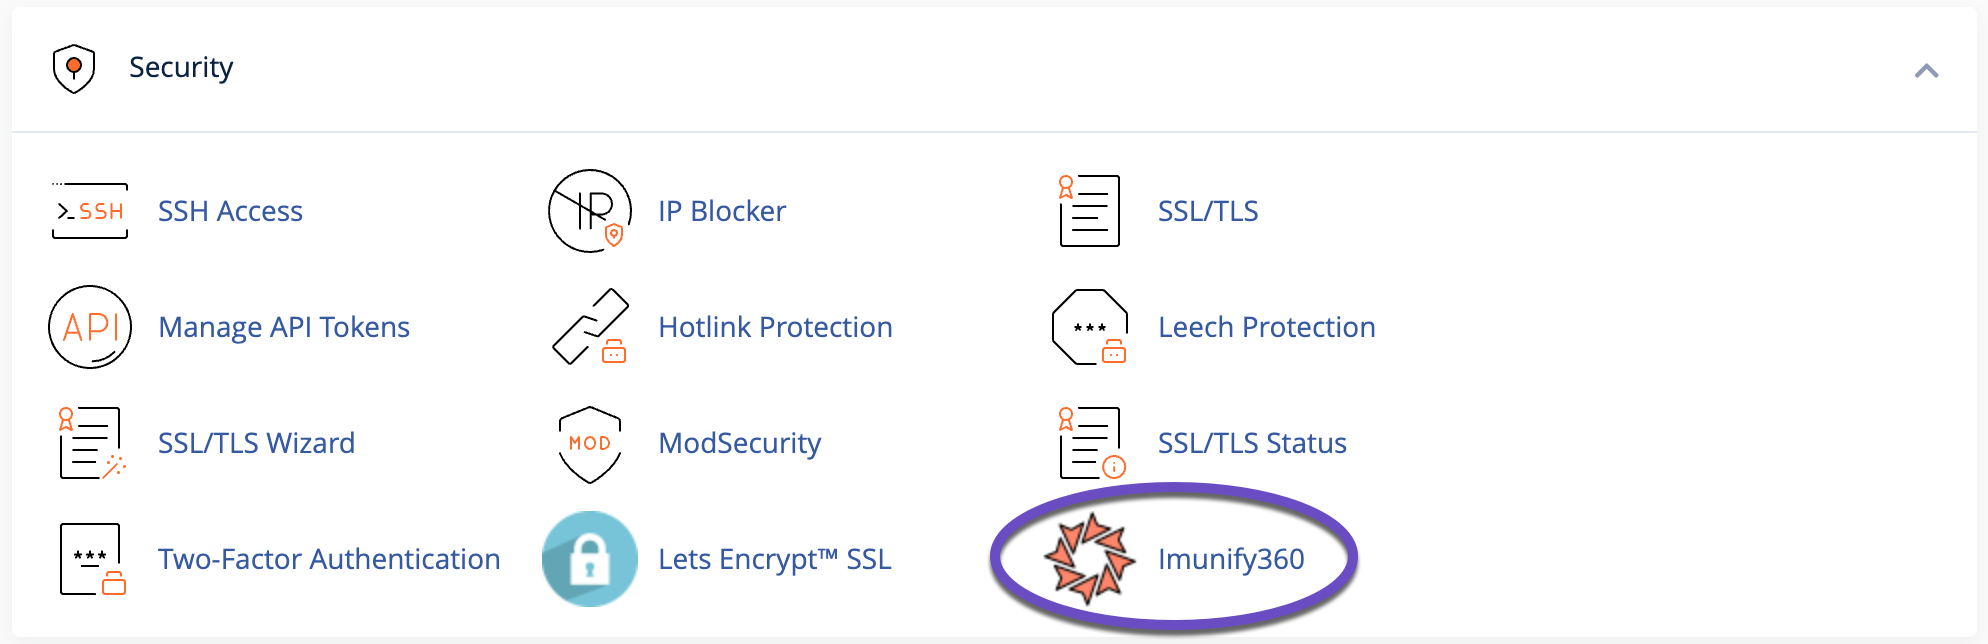Open the SSL/TLS certificate icon
1988x644 pixels.
pos(1089,211)
